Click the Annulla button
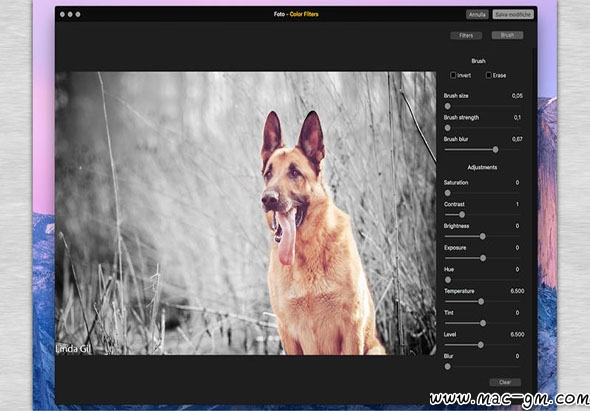Image resolution: width=590 pixels, height=411 pixels. coord(477,15)
